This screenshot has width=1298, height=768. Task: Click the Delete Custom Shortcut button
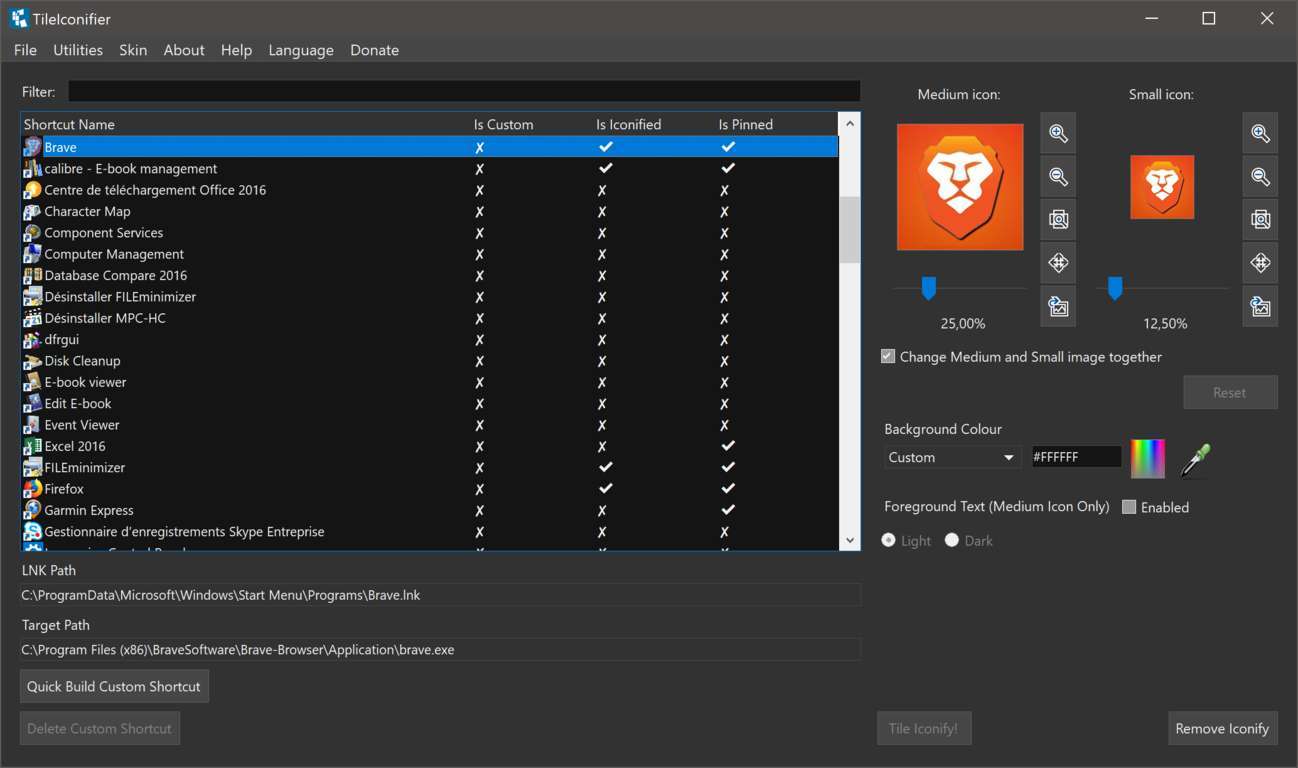[100, 728]
